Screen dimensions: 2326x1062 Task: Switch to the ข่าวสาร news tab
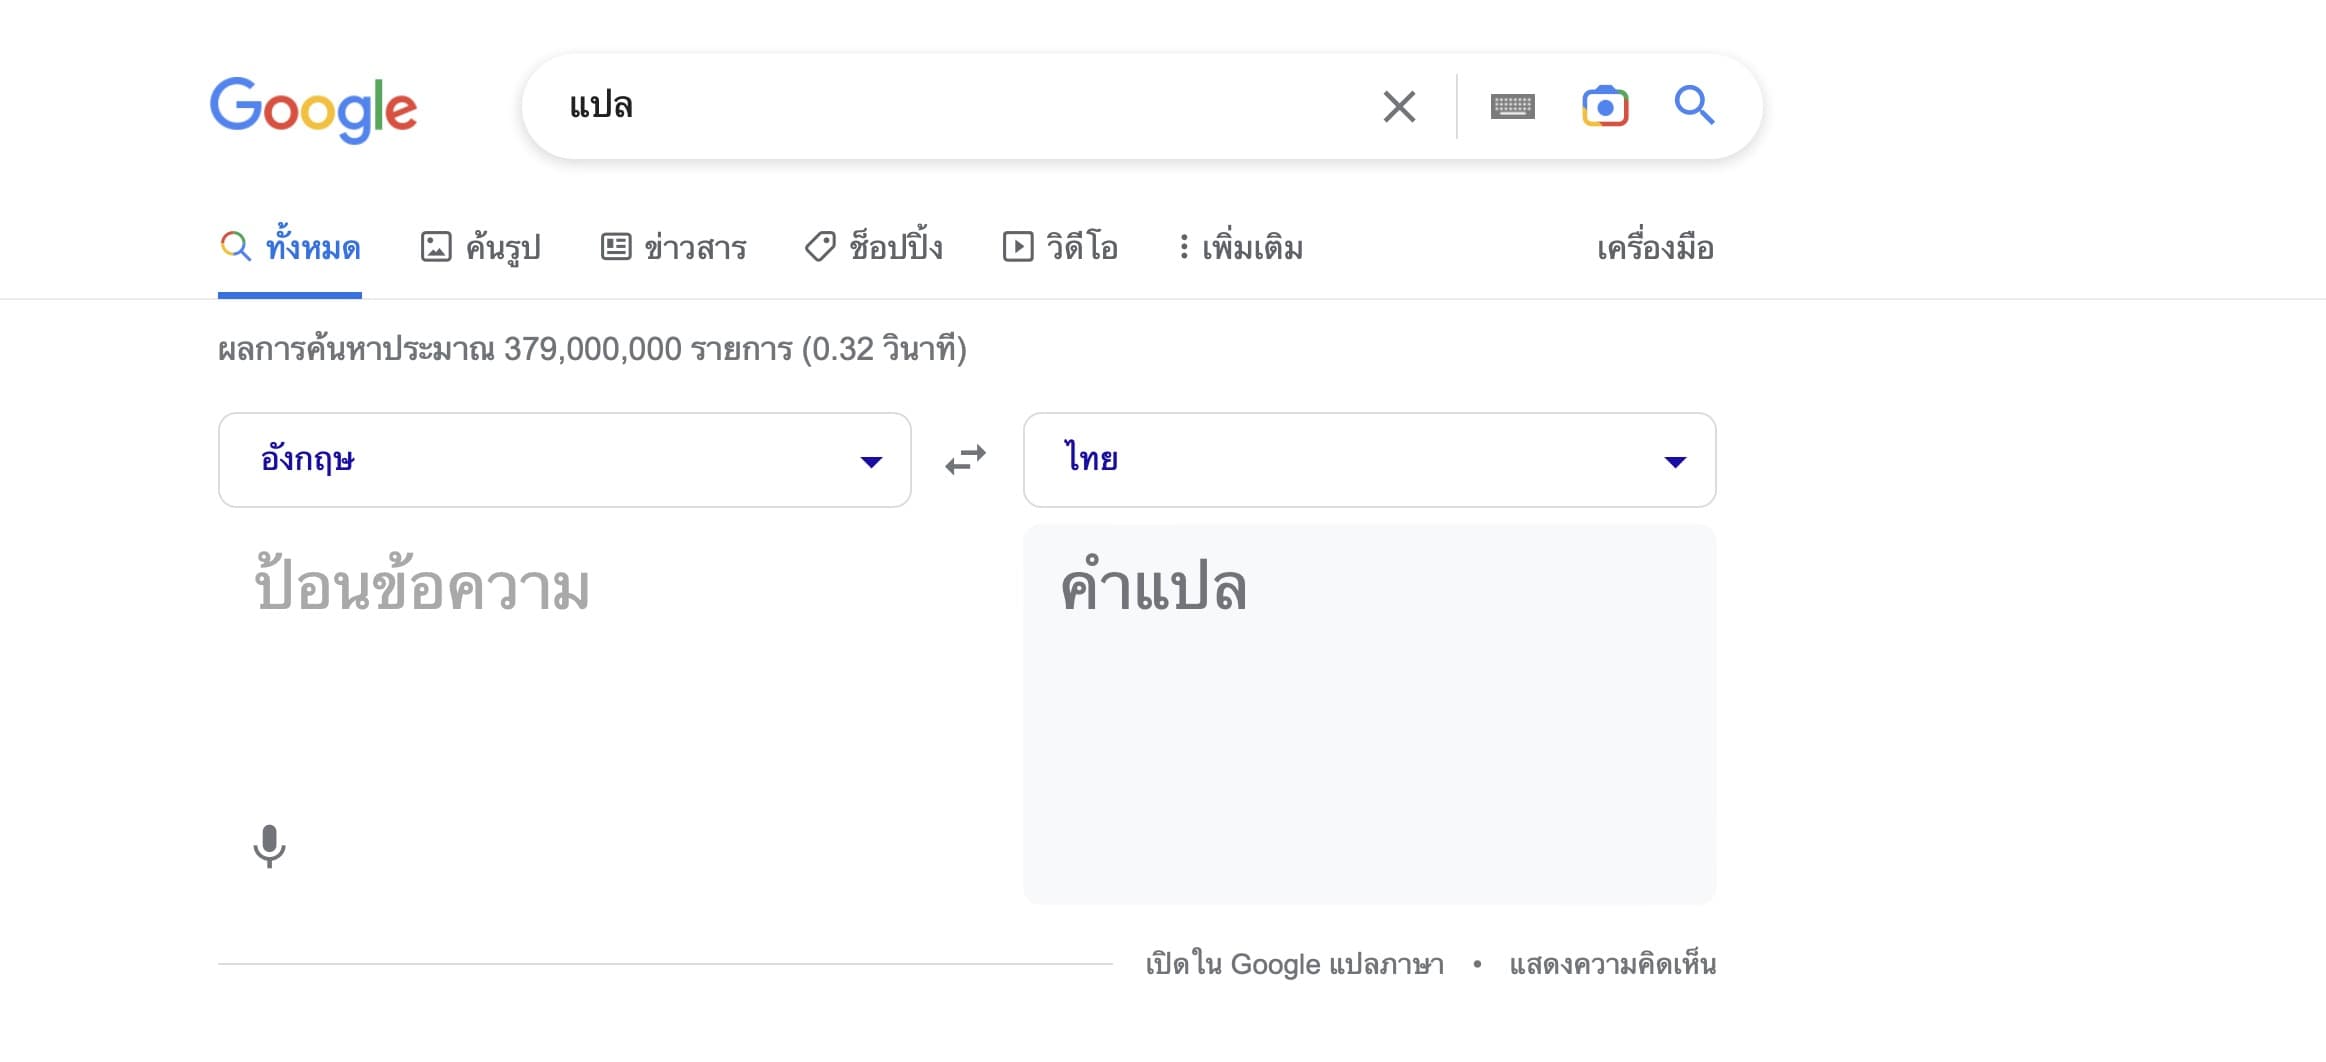pos(674,247)
